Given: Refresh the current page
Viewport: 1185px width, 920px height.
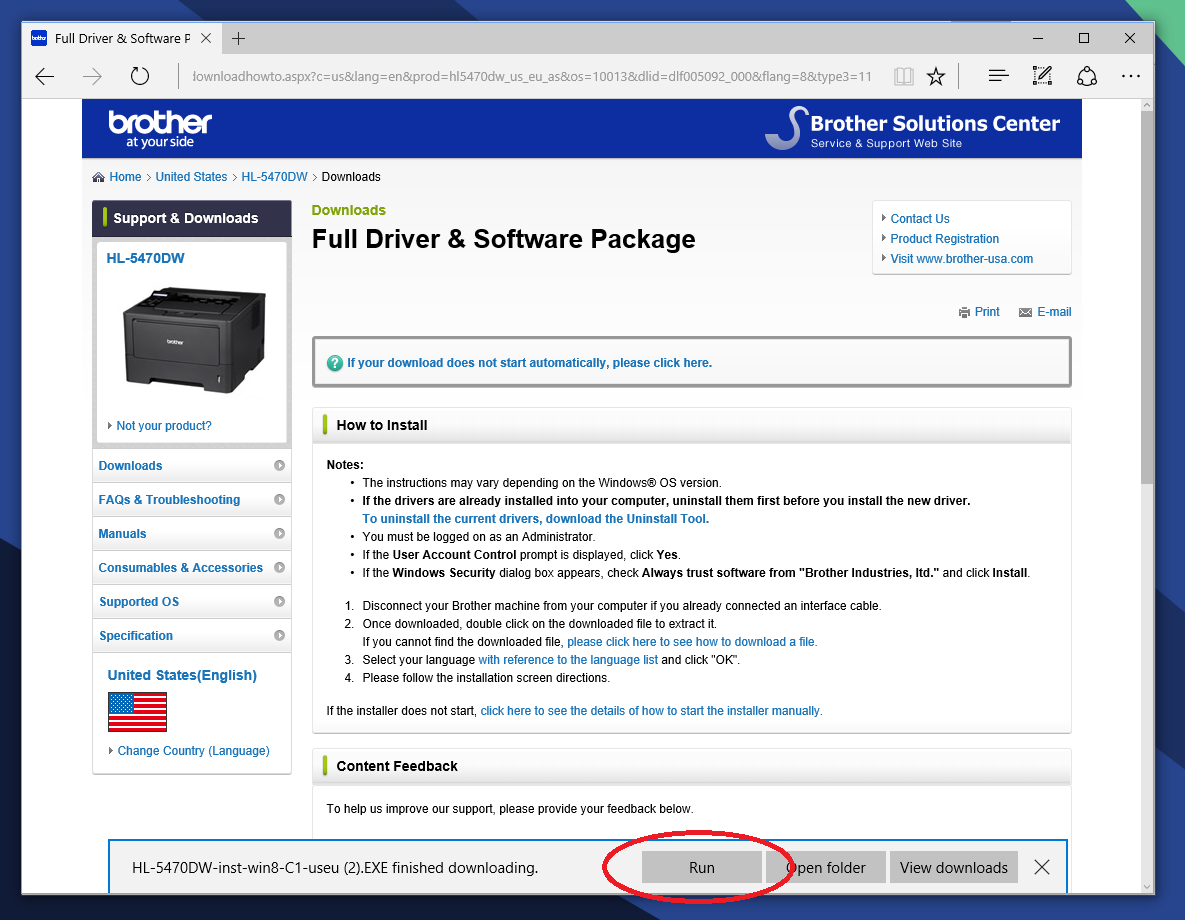Looking at the screenshot, I should 140,76.
